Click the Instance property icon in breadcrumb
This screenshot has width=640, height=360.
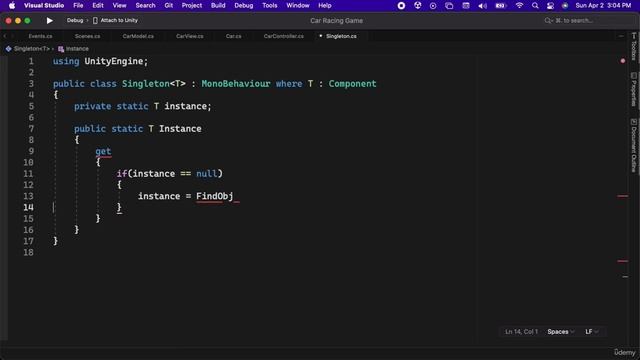pos(61,49)
